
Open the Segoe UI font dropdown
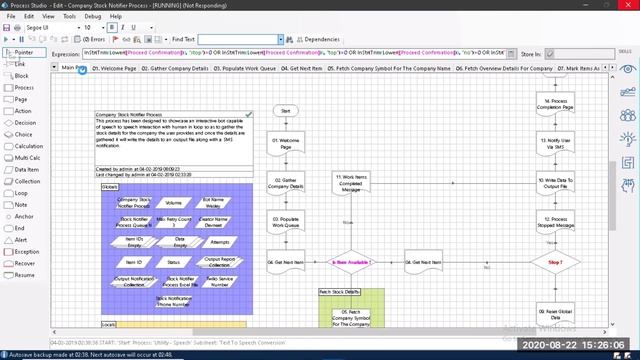(x=79, y=28)
